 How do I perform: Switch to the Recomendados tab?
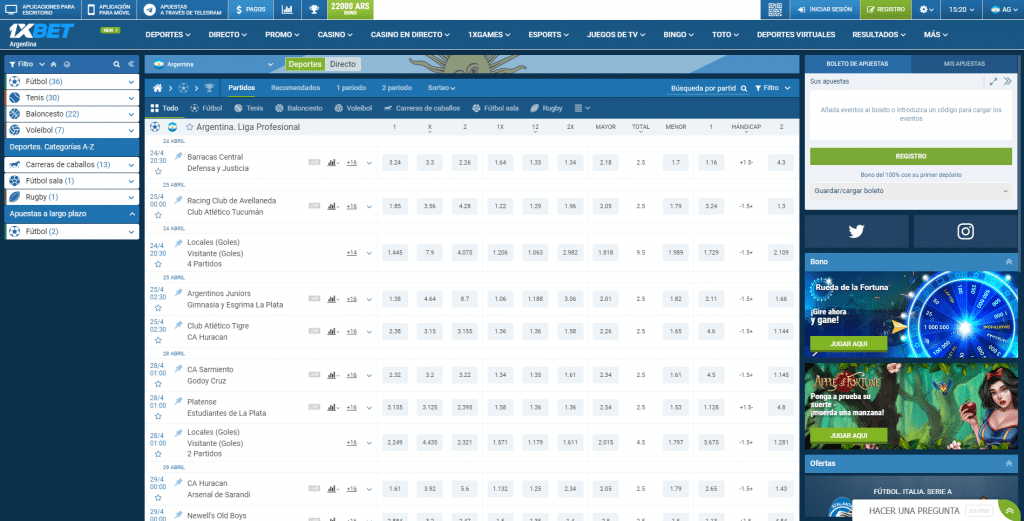click(295, 87)
